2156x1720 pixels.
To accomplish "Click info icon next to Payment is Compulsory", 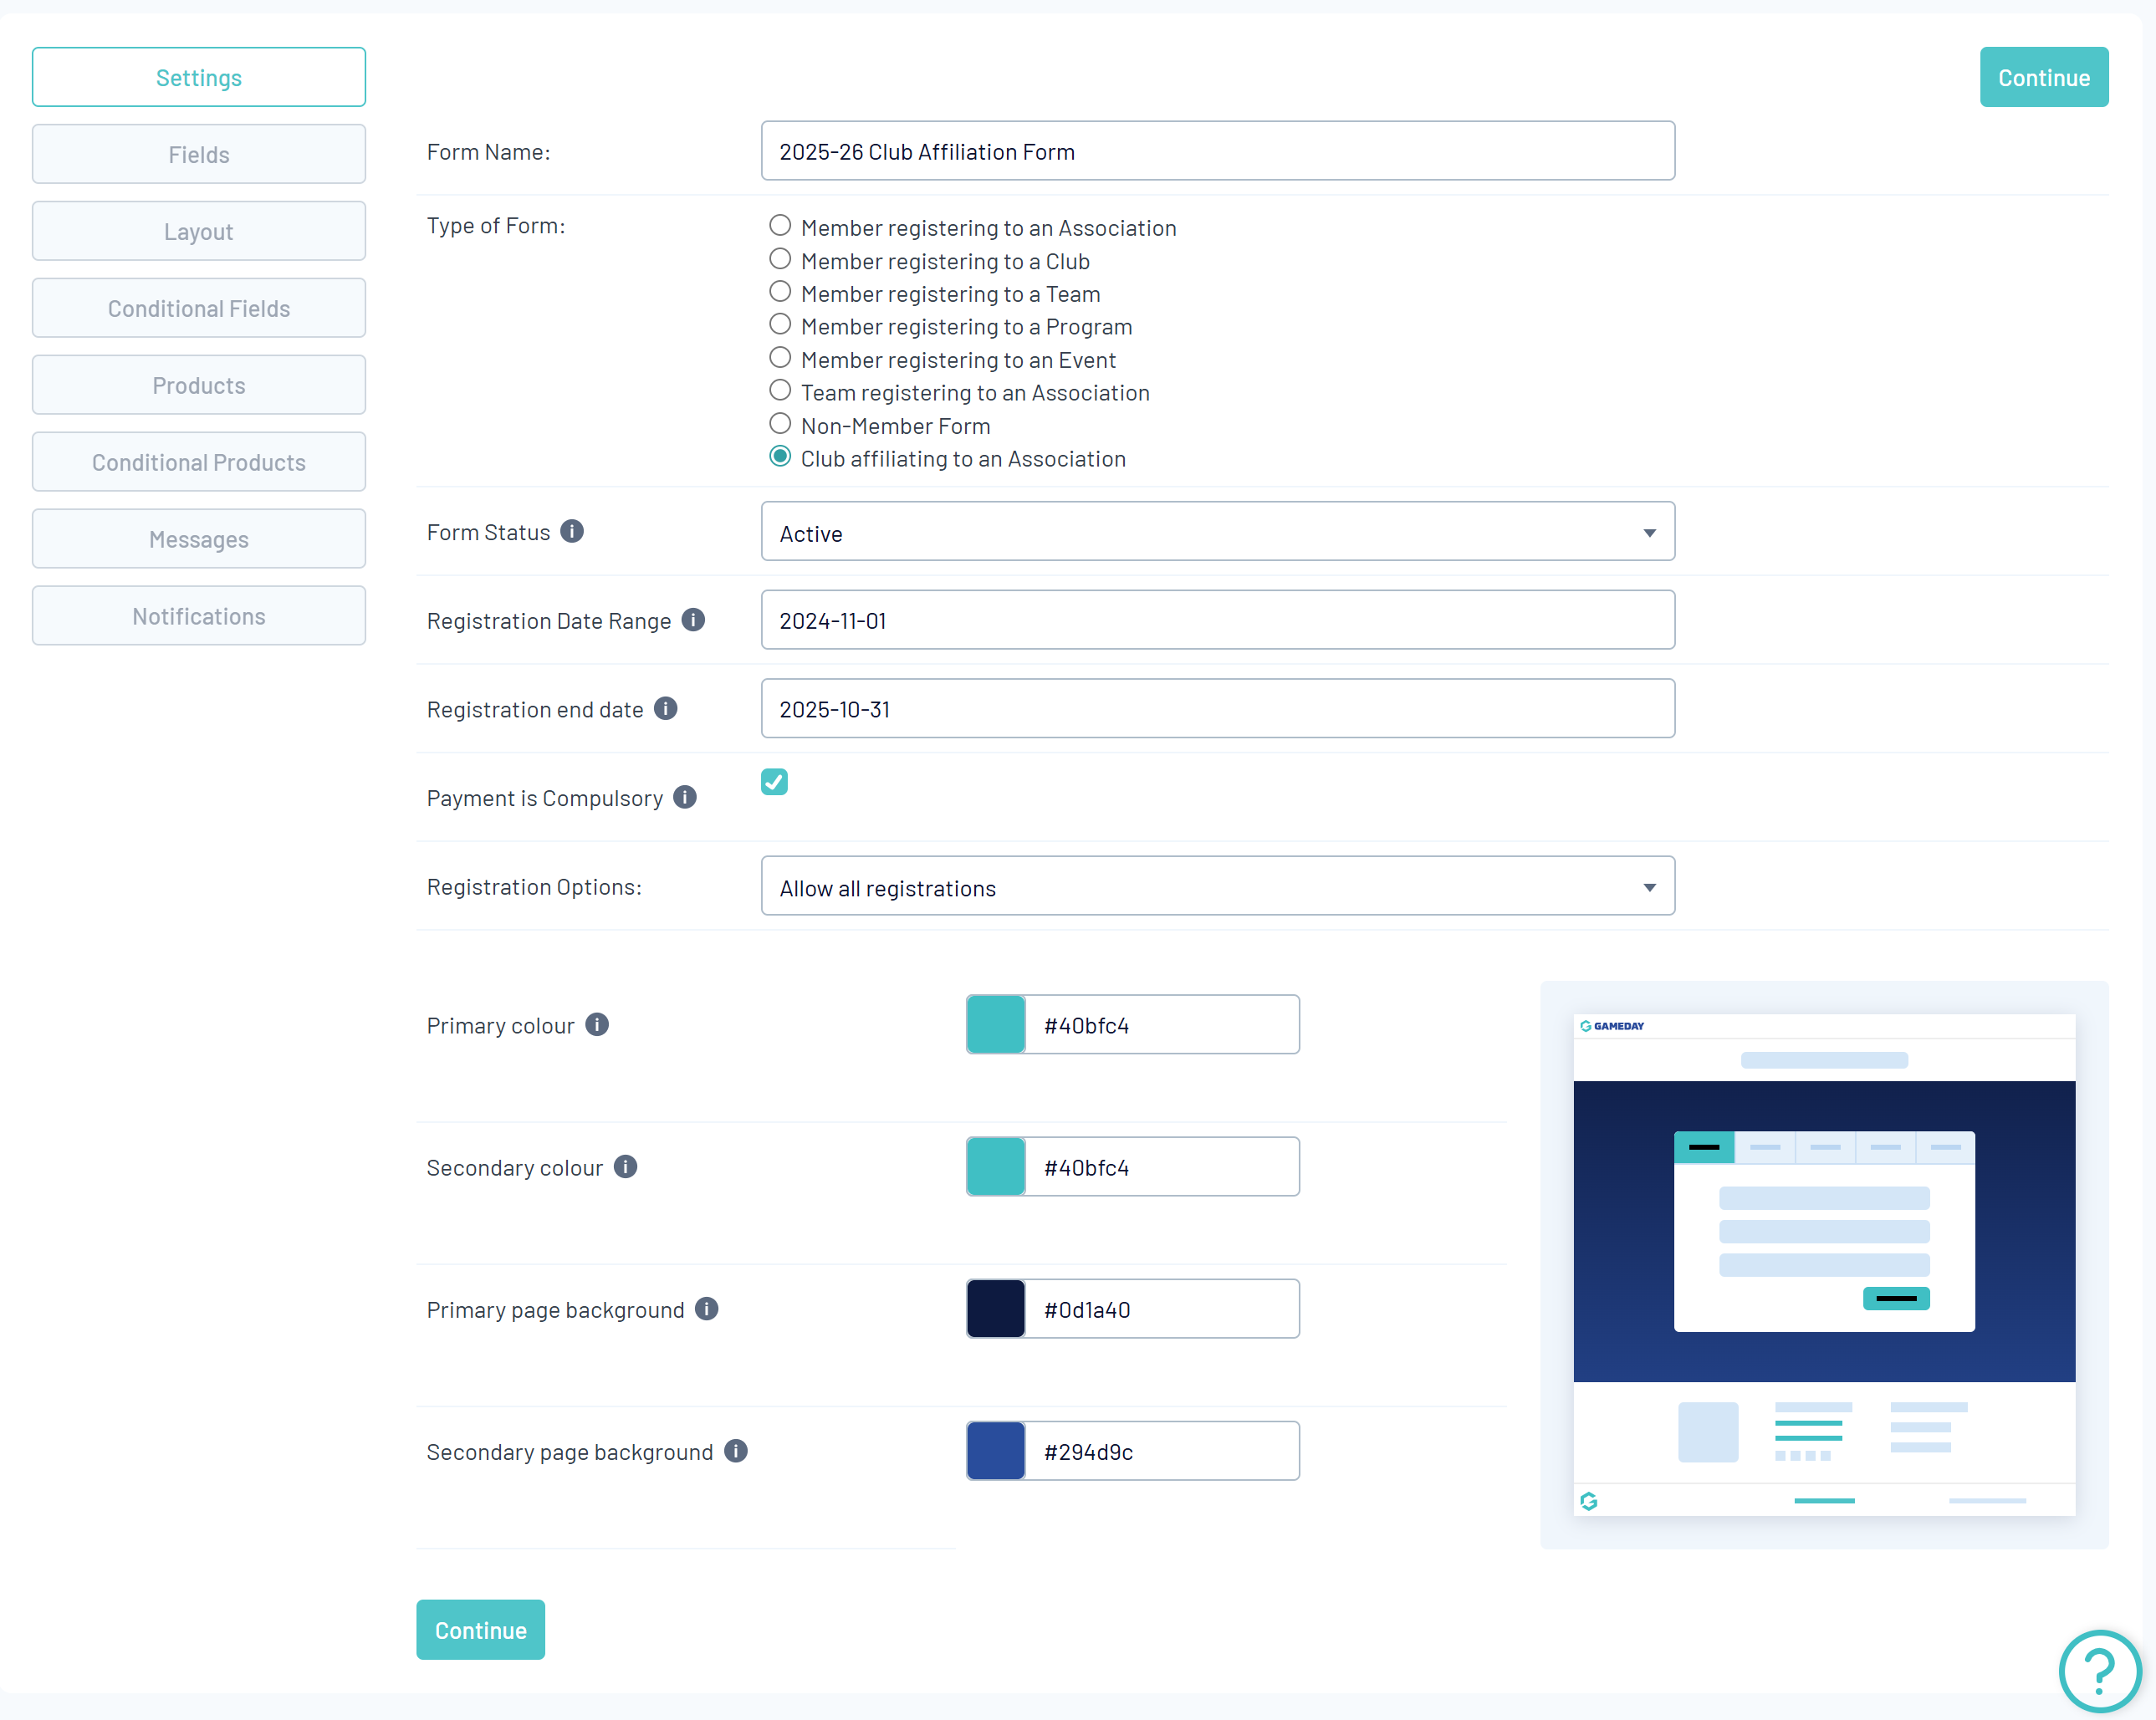I will point(685,797).
